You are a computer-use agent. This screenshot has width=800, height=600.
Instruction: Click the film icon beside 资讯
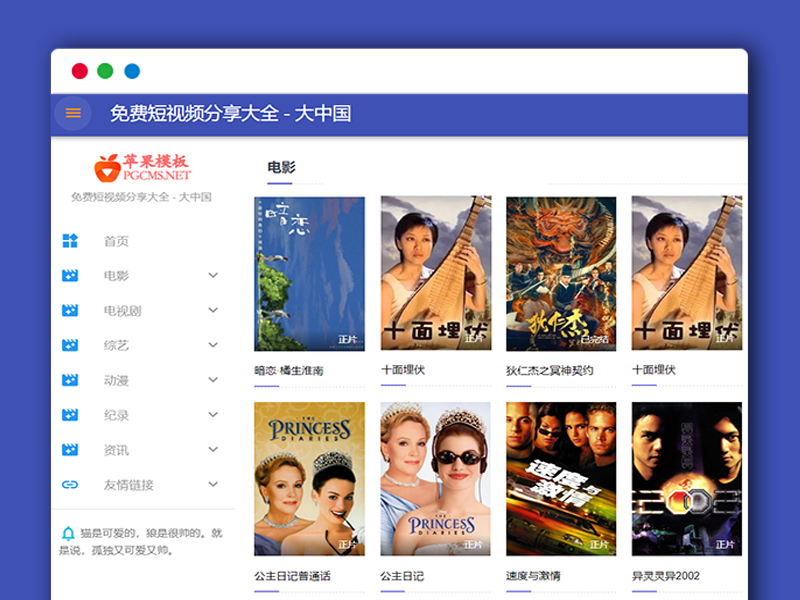(x=70, y=449)
